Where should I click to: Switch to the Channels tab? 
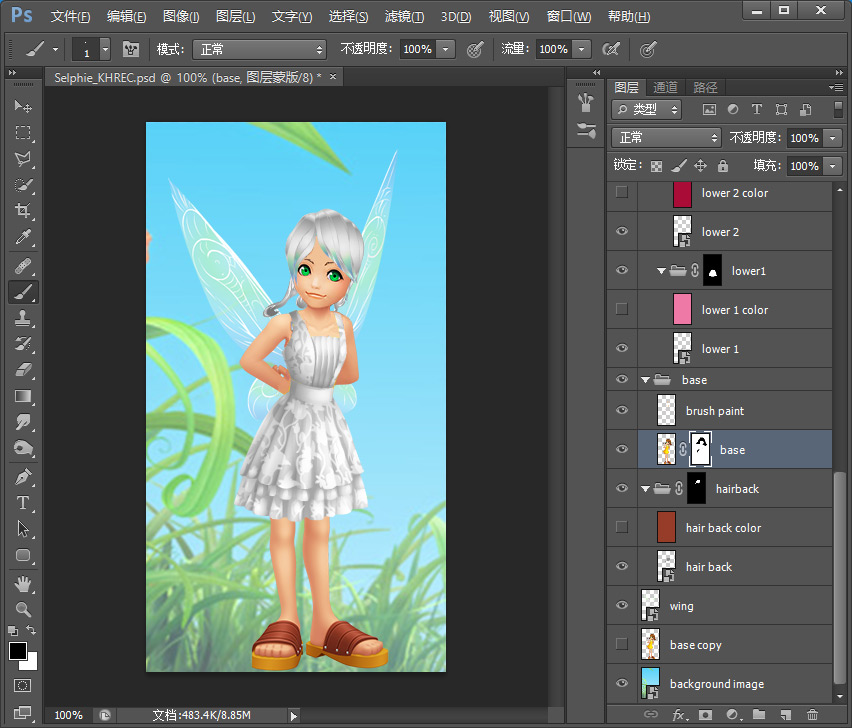[x=664, y=87]
